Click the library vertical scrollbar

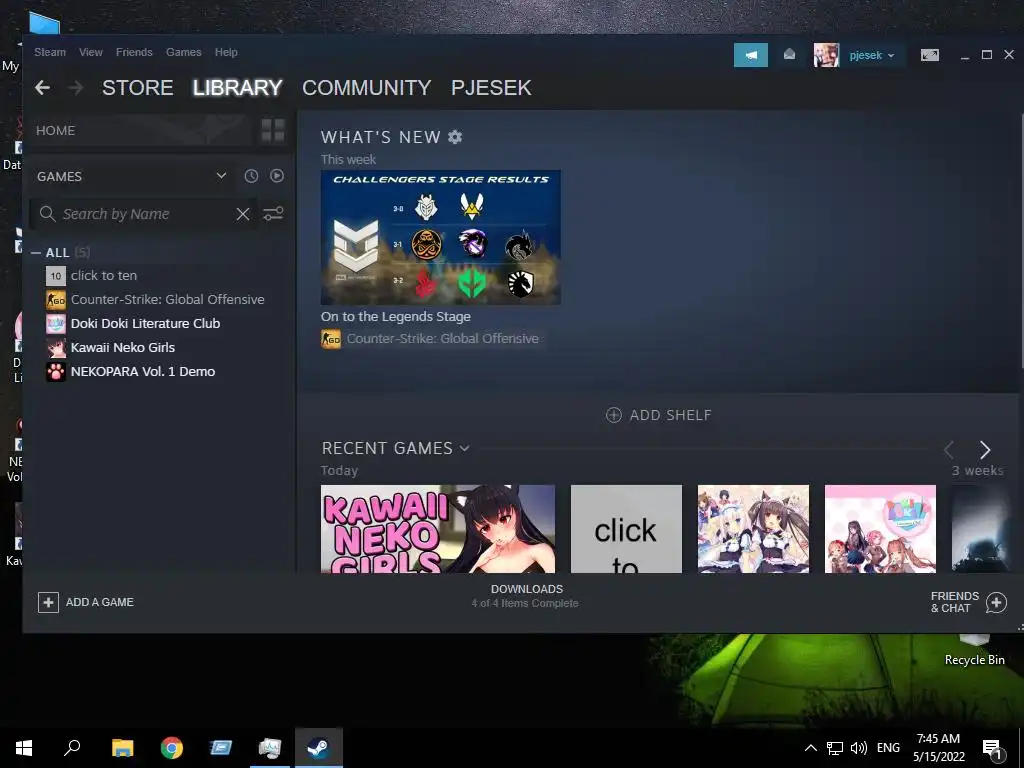coord(1021,242)
